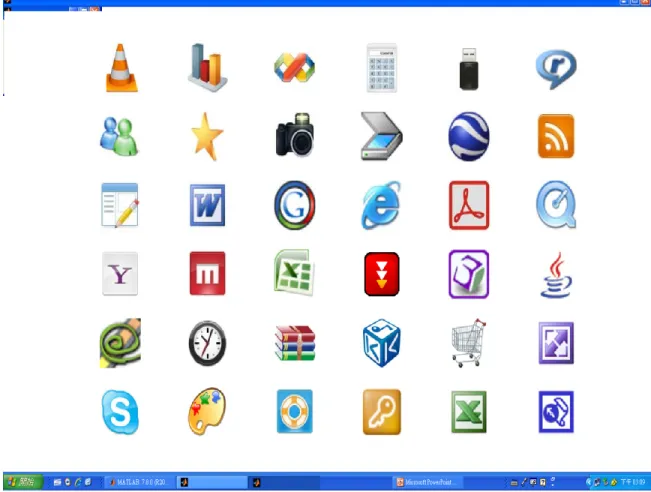Open the paint palette icon

[207, 412]
